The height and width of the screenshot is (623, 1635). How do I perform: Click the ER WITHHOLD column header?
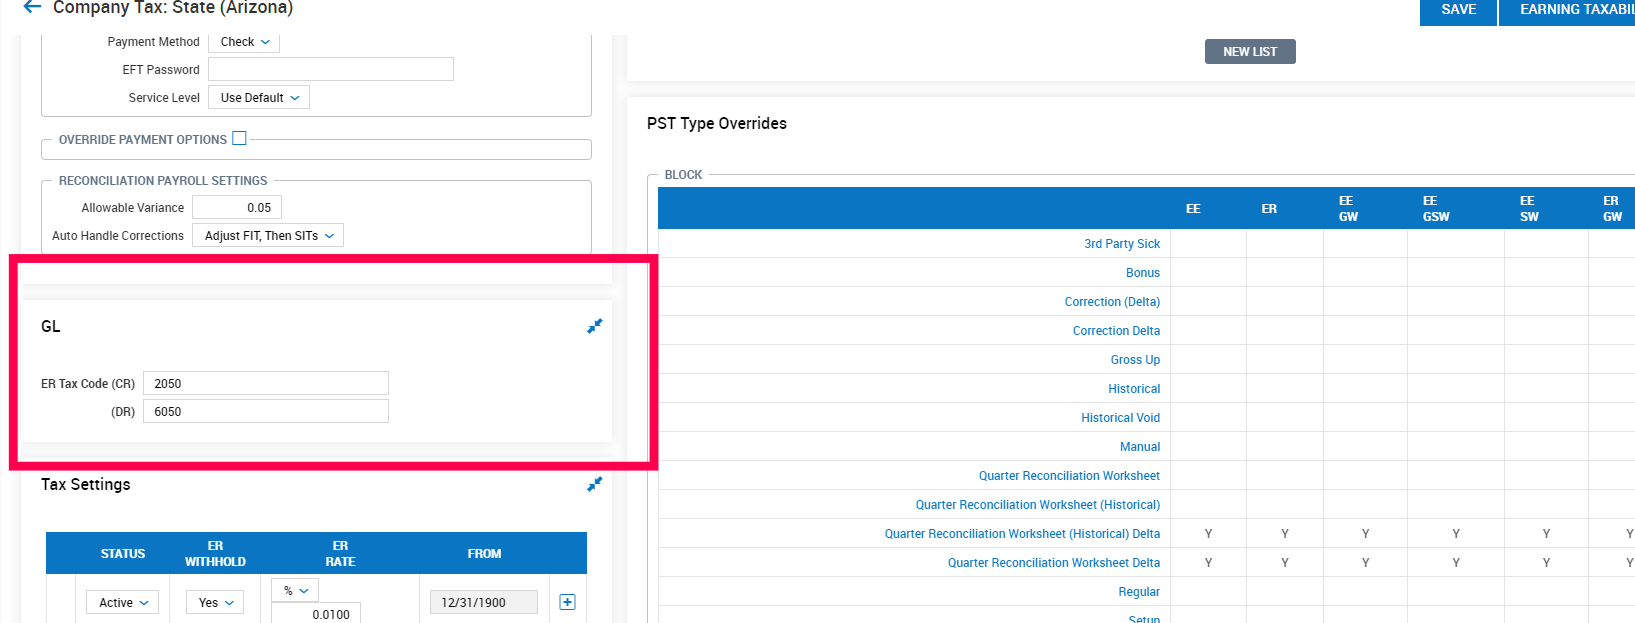pyautogui.click(x=215, y=553)
